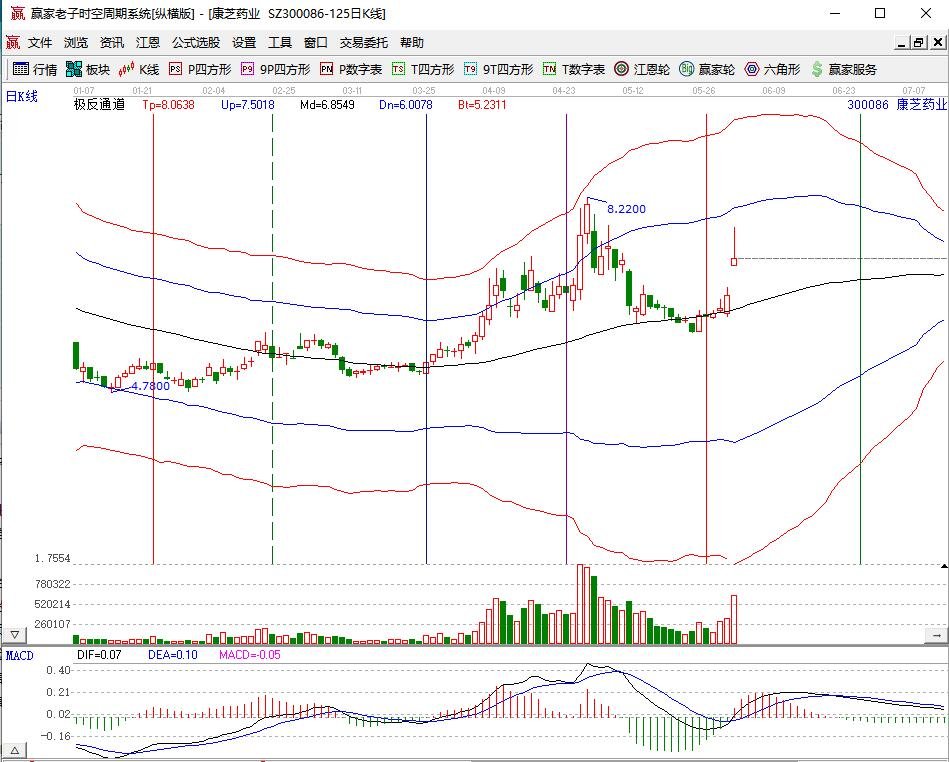Select the P四方形 tool
Viewport: 949px width, 762px height.
point(200,69)
